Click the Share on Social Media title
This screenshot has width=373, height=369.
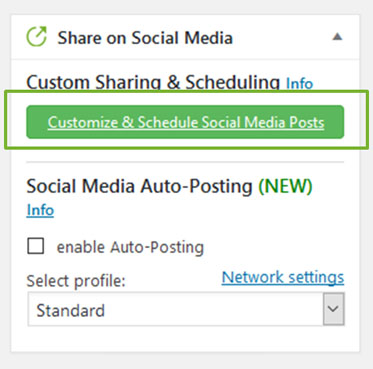click(145, 37)
